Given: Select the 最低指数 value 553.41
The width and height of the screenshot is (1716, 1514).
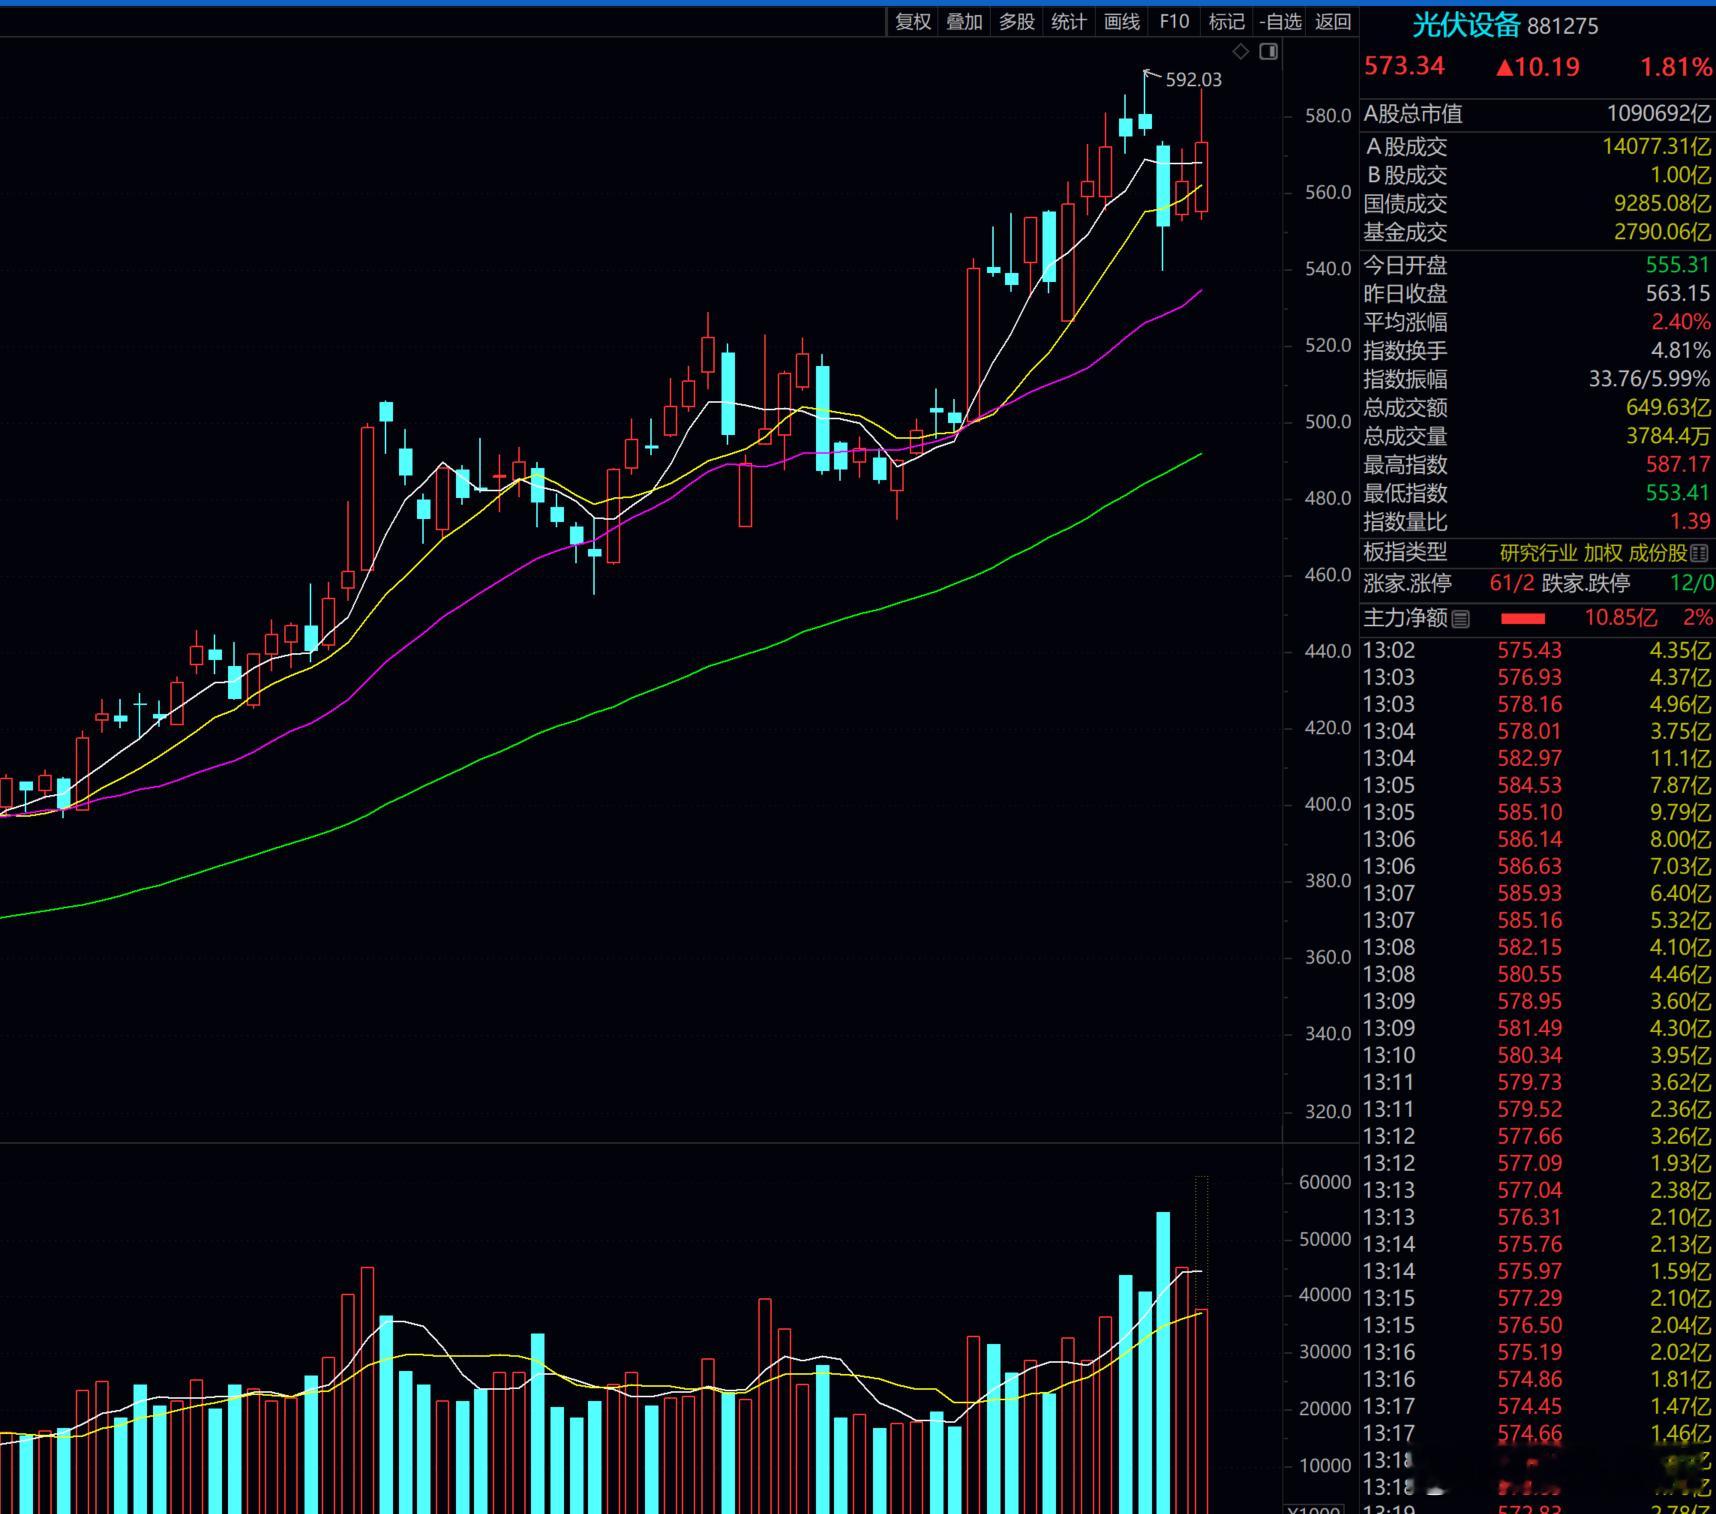Looking at the screenshot, I should (1678, 493).
